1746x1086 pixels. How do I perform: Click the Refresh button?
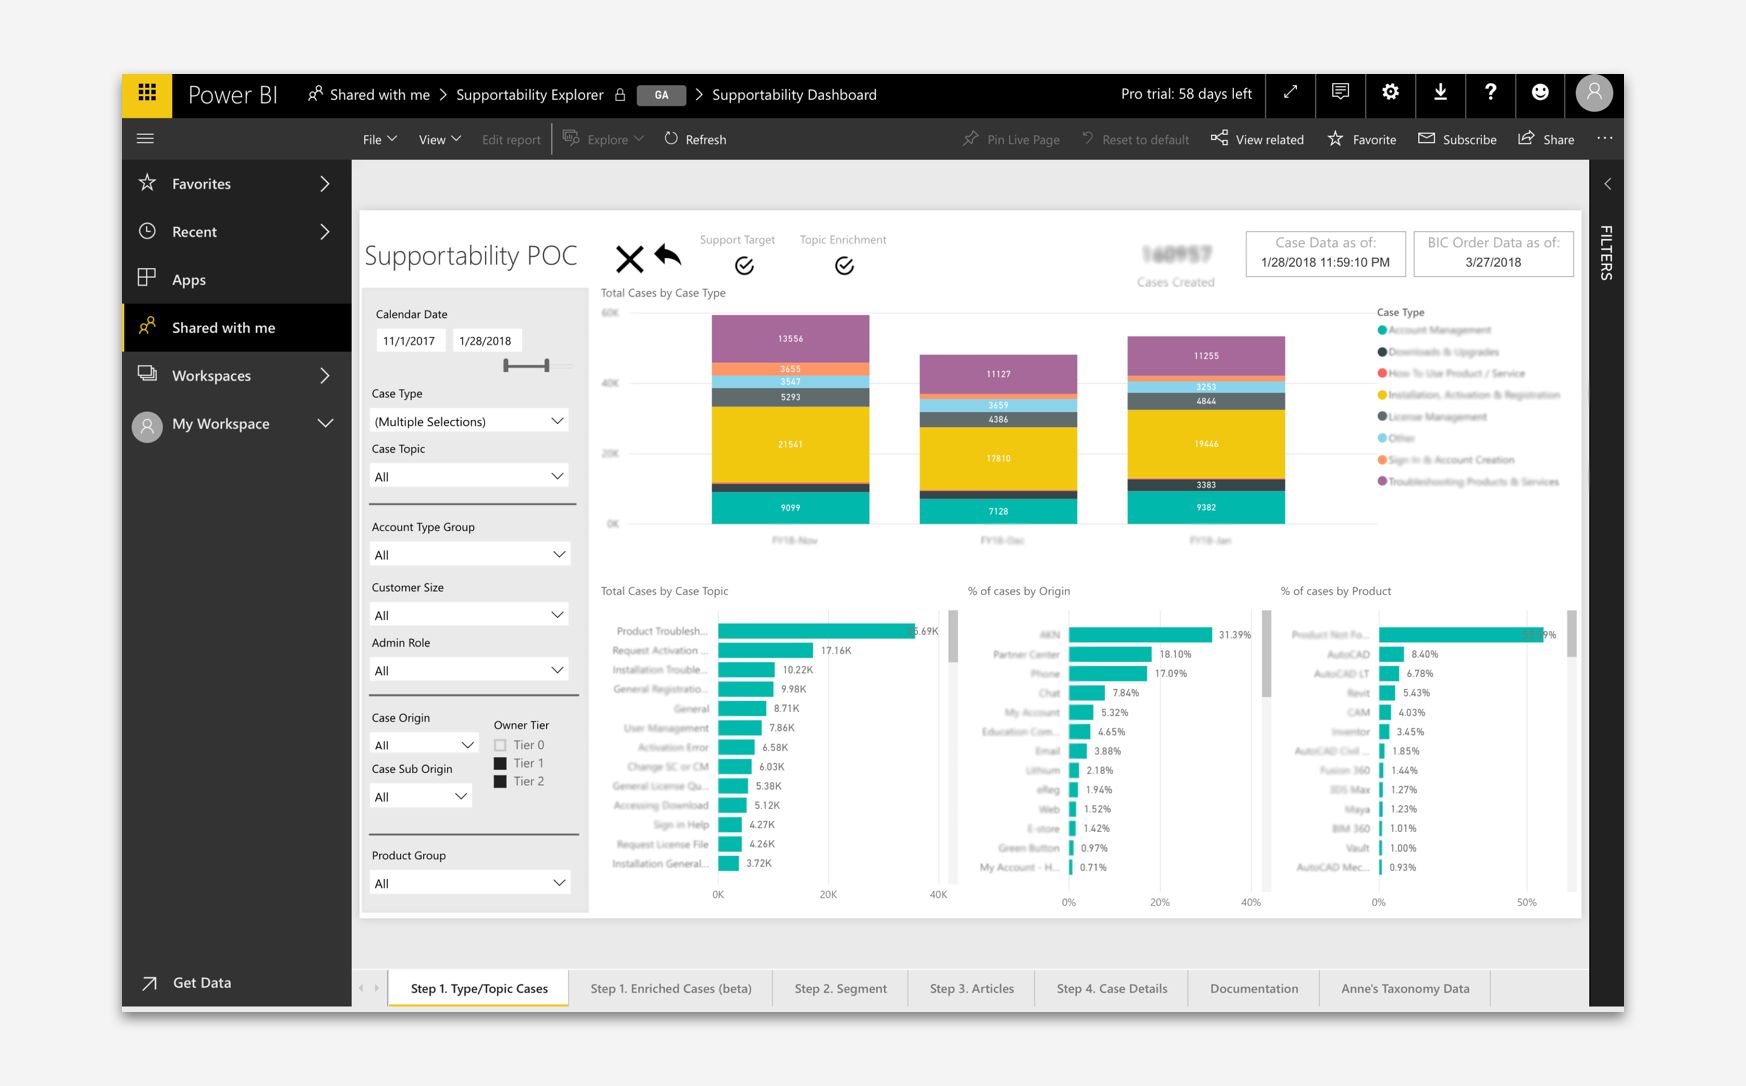[695, 139]
